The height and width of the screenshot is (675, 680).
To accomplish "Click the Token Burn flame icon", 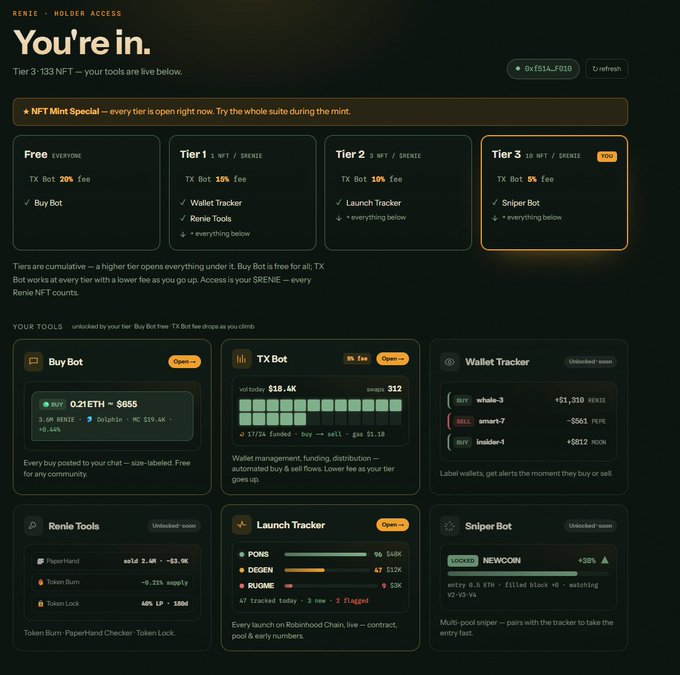I will point(40,582).
